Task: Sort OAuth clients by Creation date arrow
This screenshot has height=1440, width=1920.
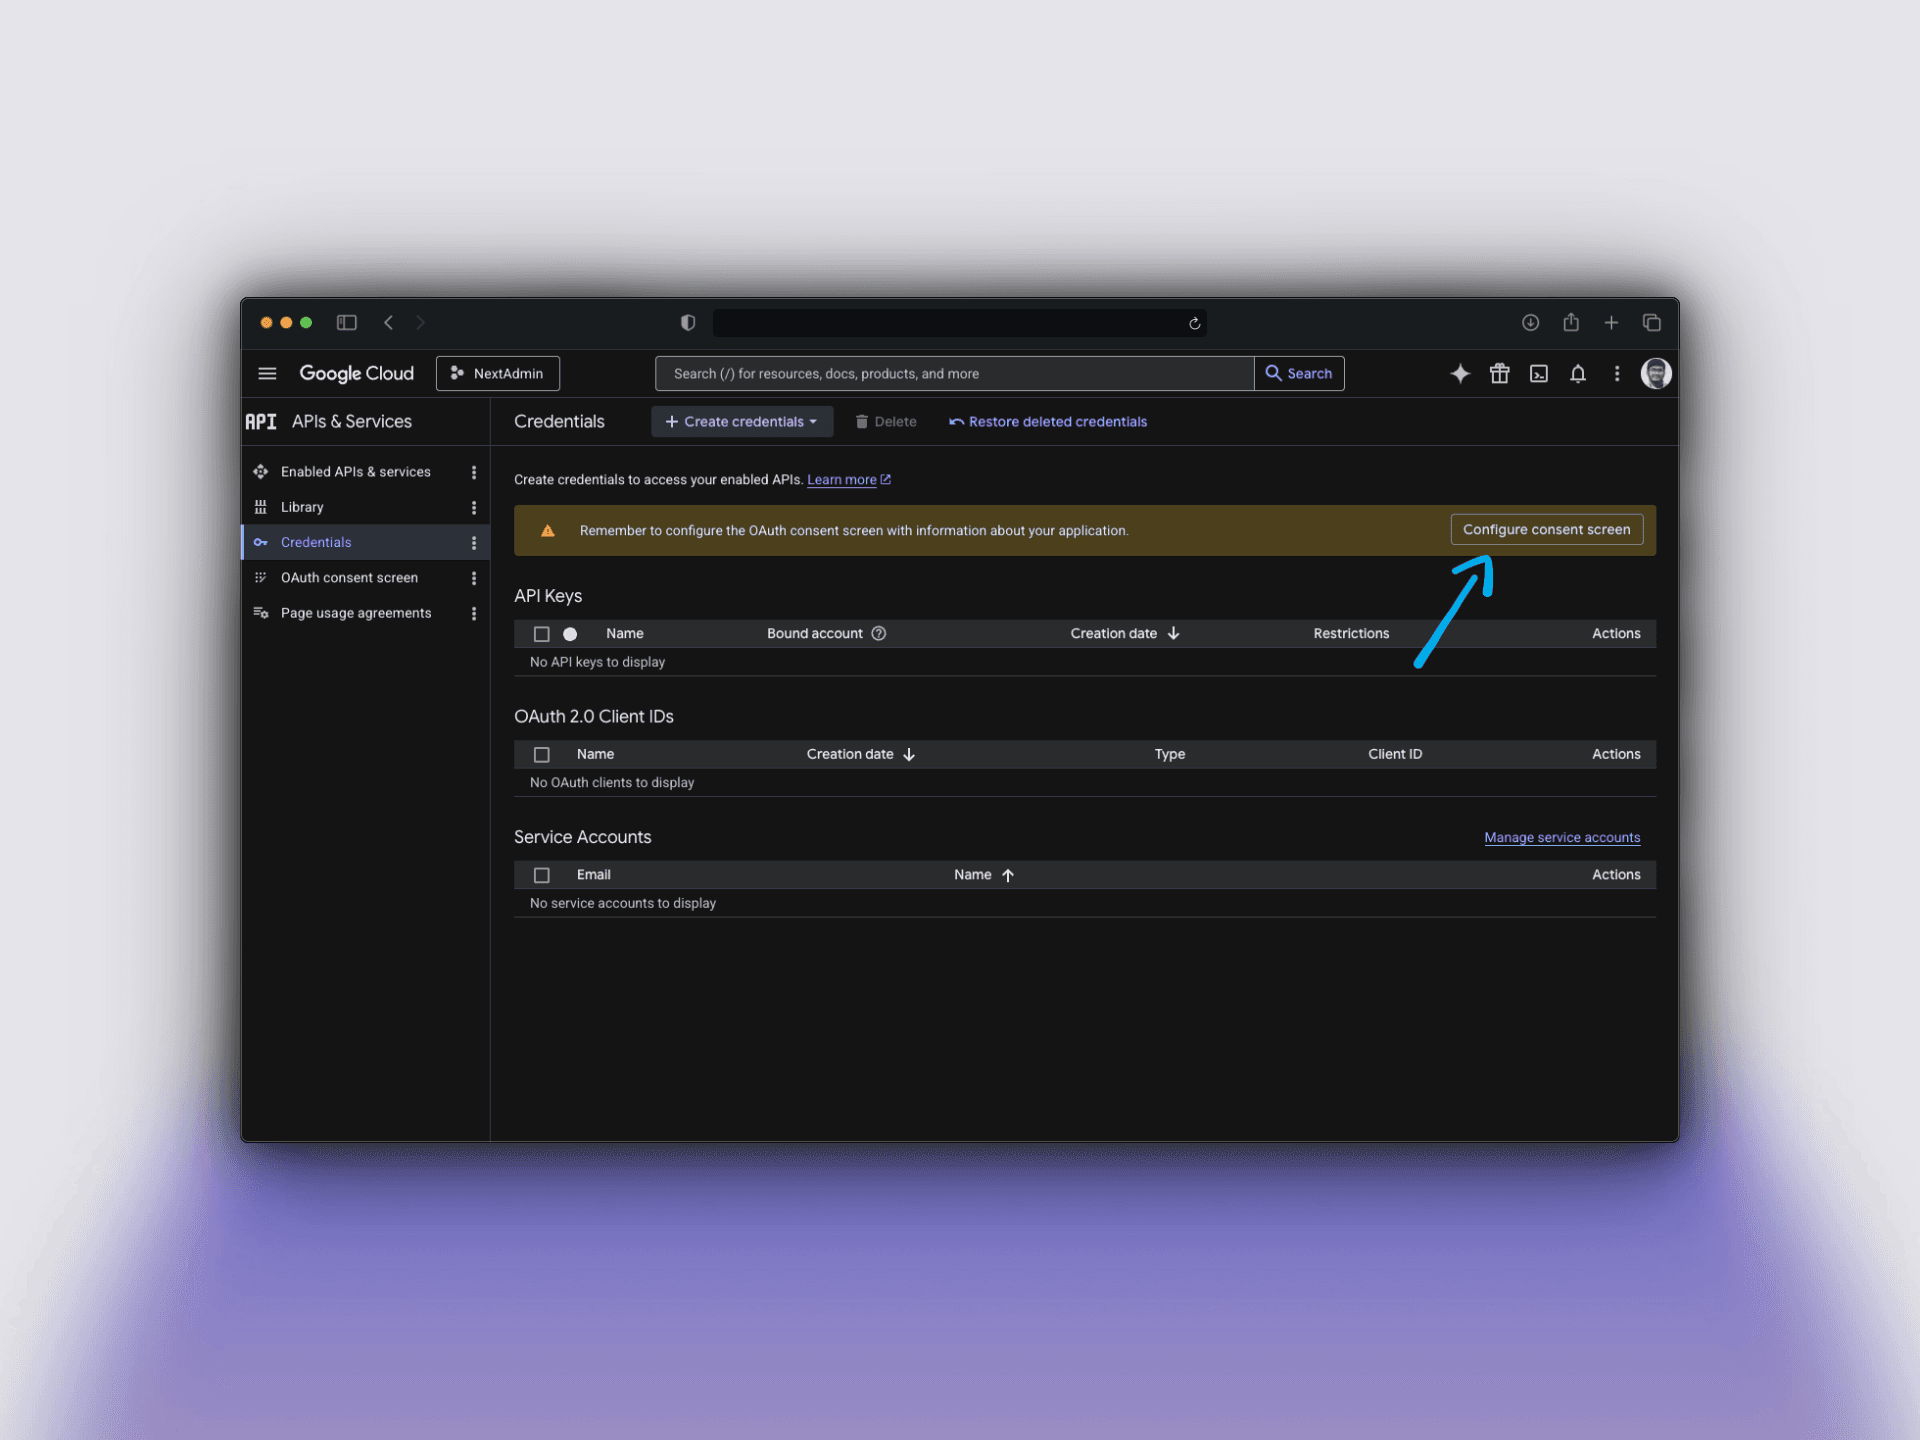Action: [909, 754]
